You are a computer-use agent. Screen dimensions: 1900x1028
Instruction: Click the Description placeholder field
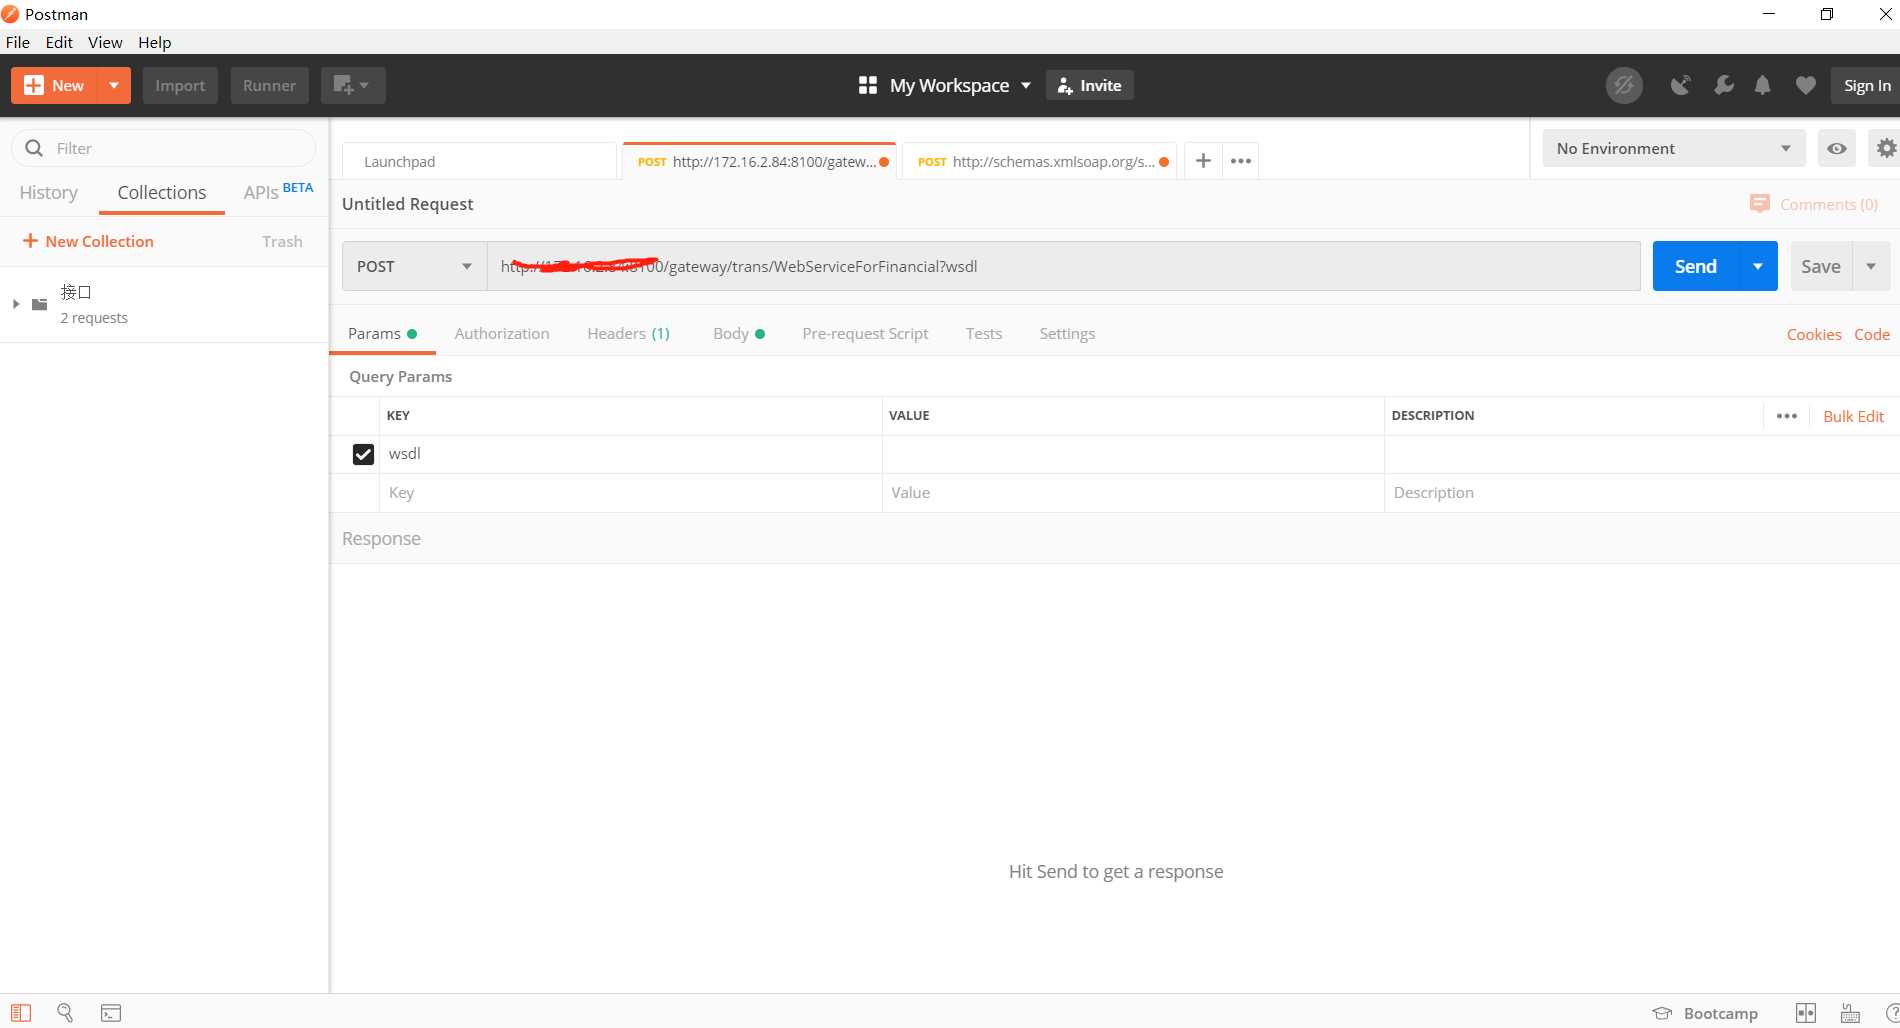[x=1640, y=492]
